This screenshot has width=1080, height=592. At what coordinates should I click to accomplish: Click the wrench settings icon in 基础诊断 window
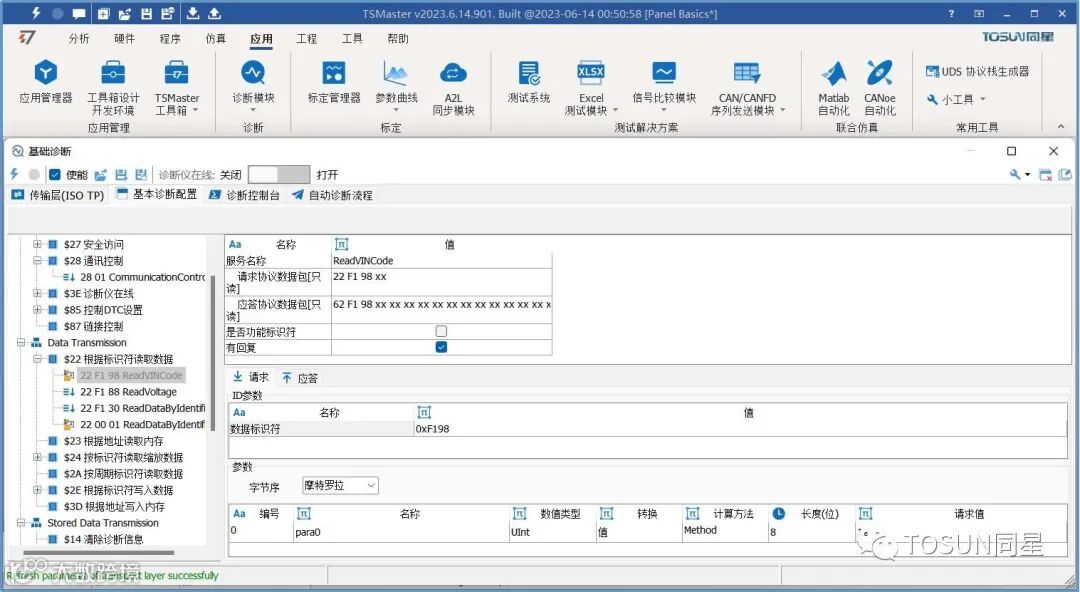tap(1015, 174)
